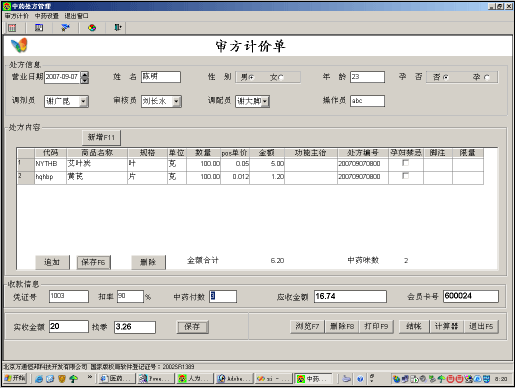Click the blue tools toolbar icon

pyautogui.click(x=65, y=28)
